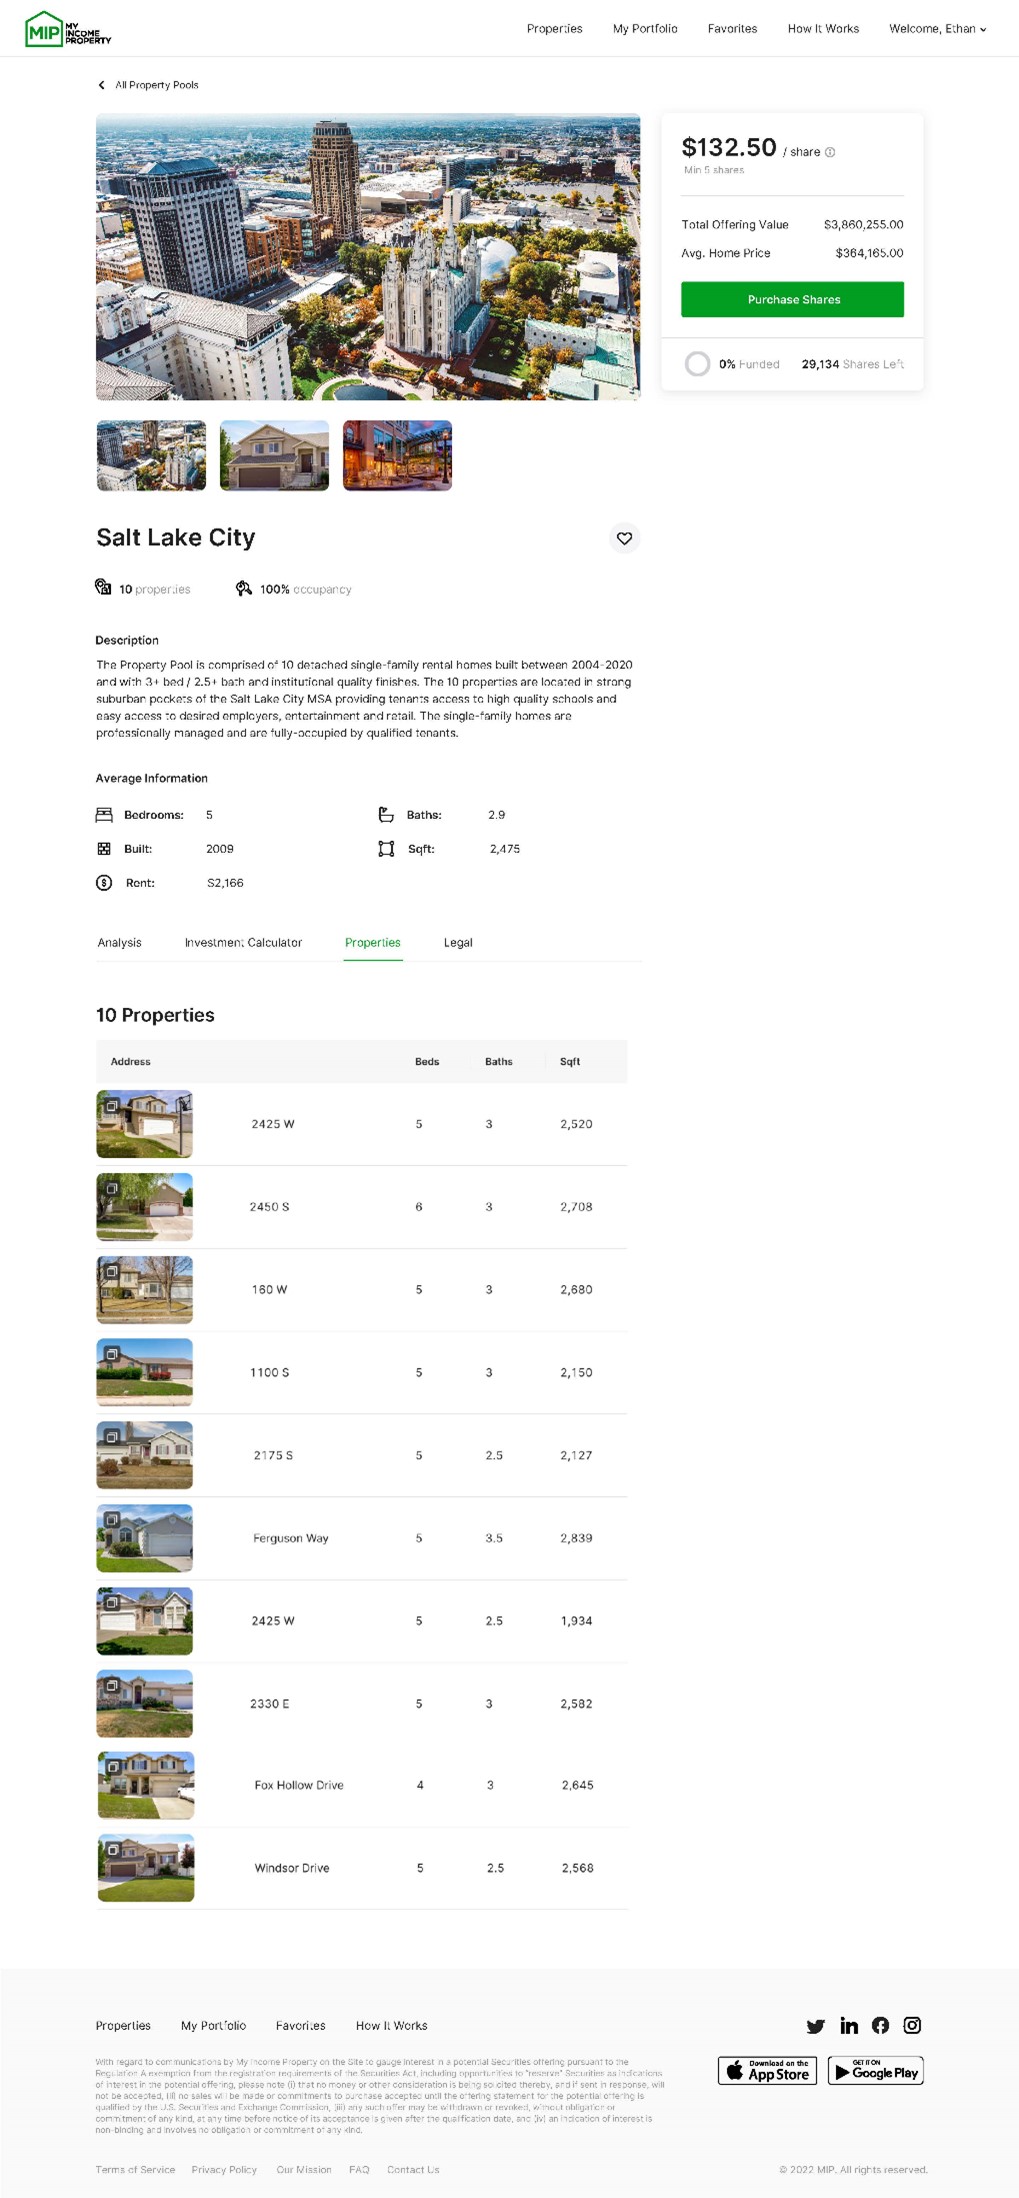Click the info icon next to share price
The width and height of the screenshot is (1019, 2198).
click(x=830, y=153)
